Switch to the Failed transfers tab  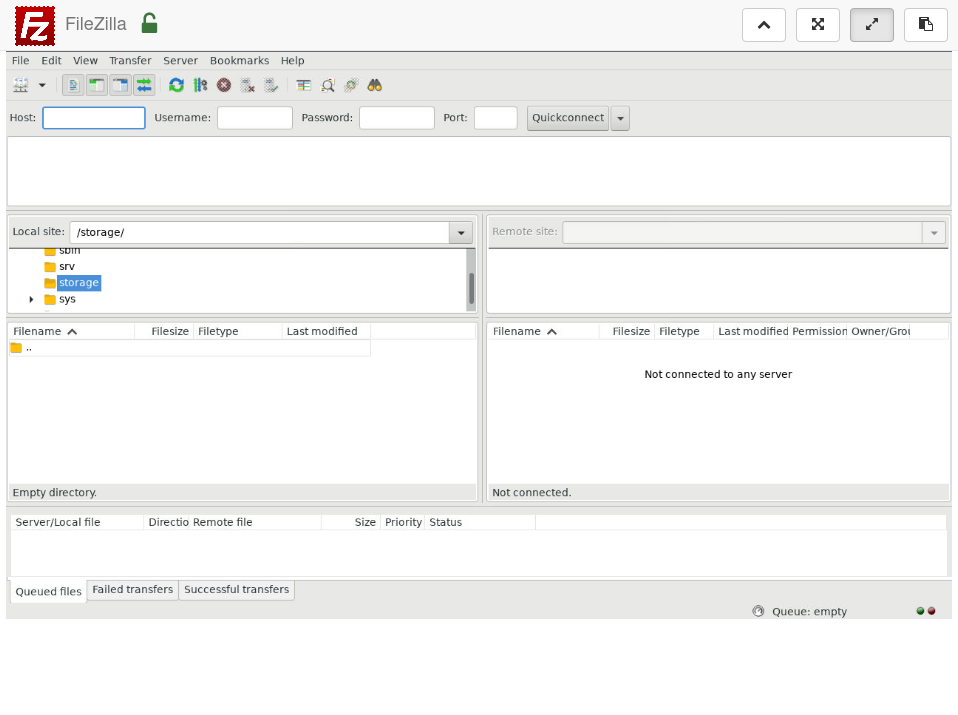[x=133, y=590]
